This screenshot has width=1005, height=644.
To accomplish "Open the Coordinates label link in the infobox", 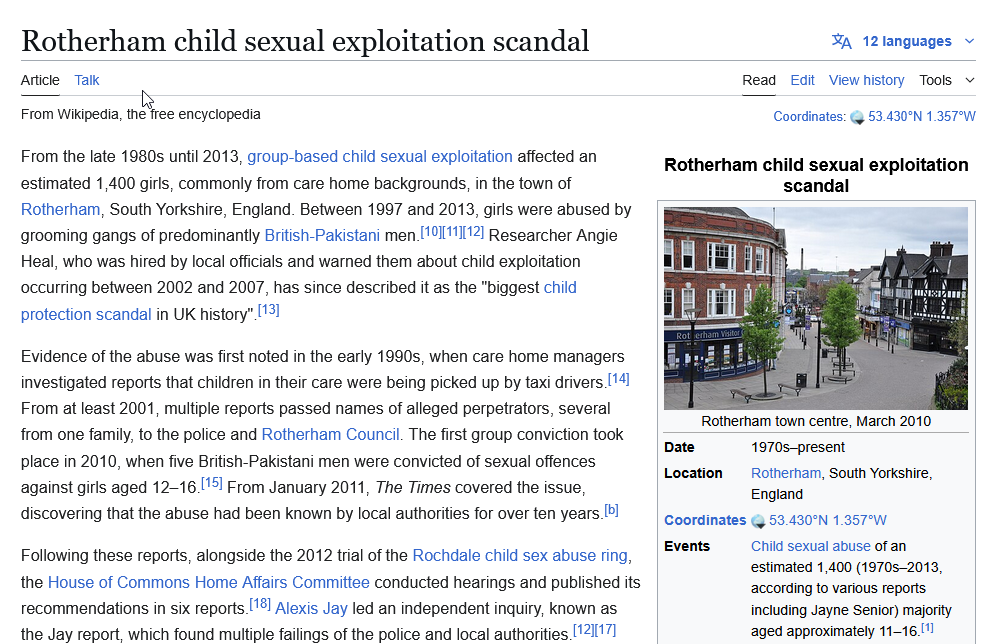I will tap(705, 520).
